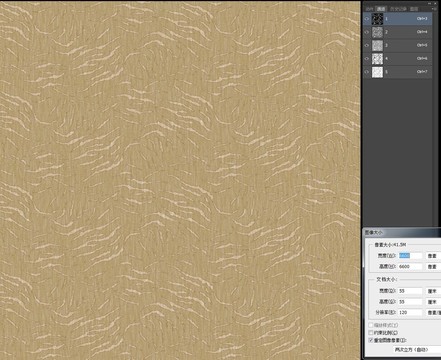Screen dimensions: 441x360
Task: Open the 两次立方 (自动) resampling method dropdown
Action: [x=417, y=350]
